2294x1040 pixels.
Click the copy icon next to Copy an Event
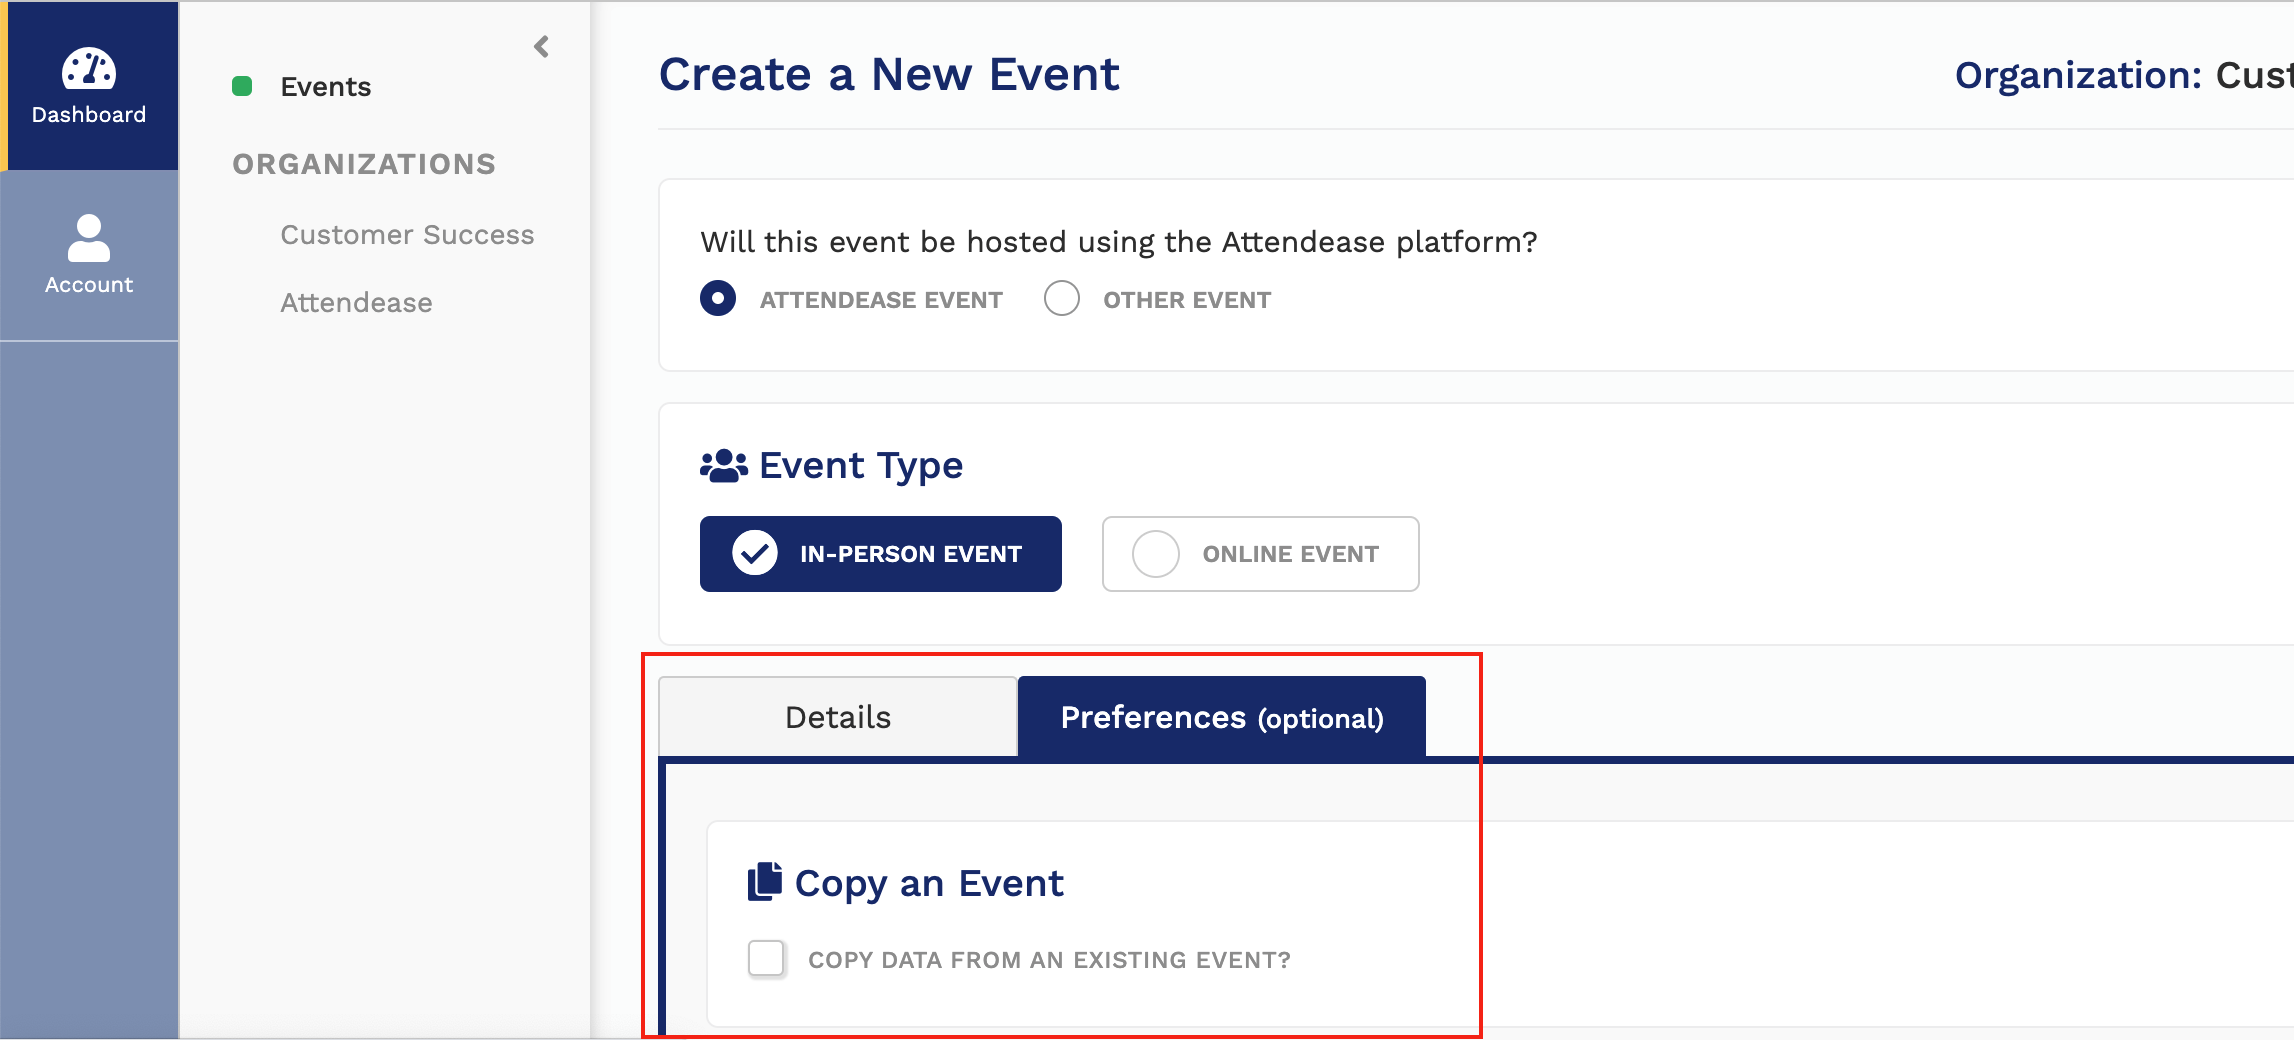tap(764, 881)
